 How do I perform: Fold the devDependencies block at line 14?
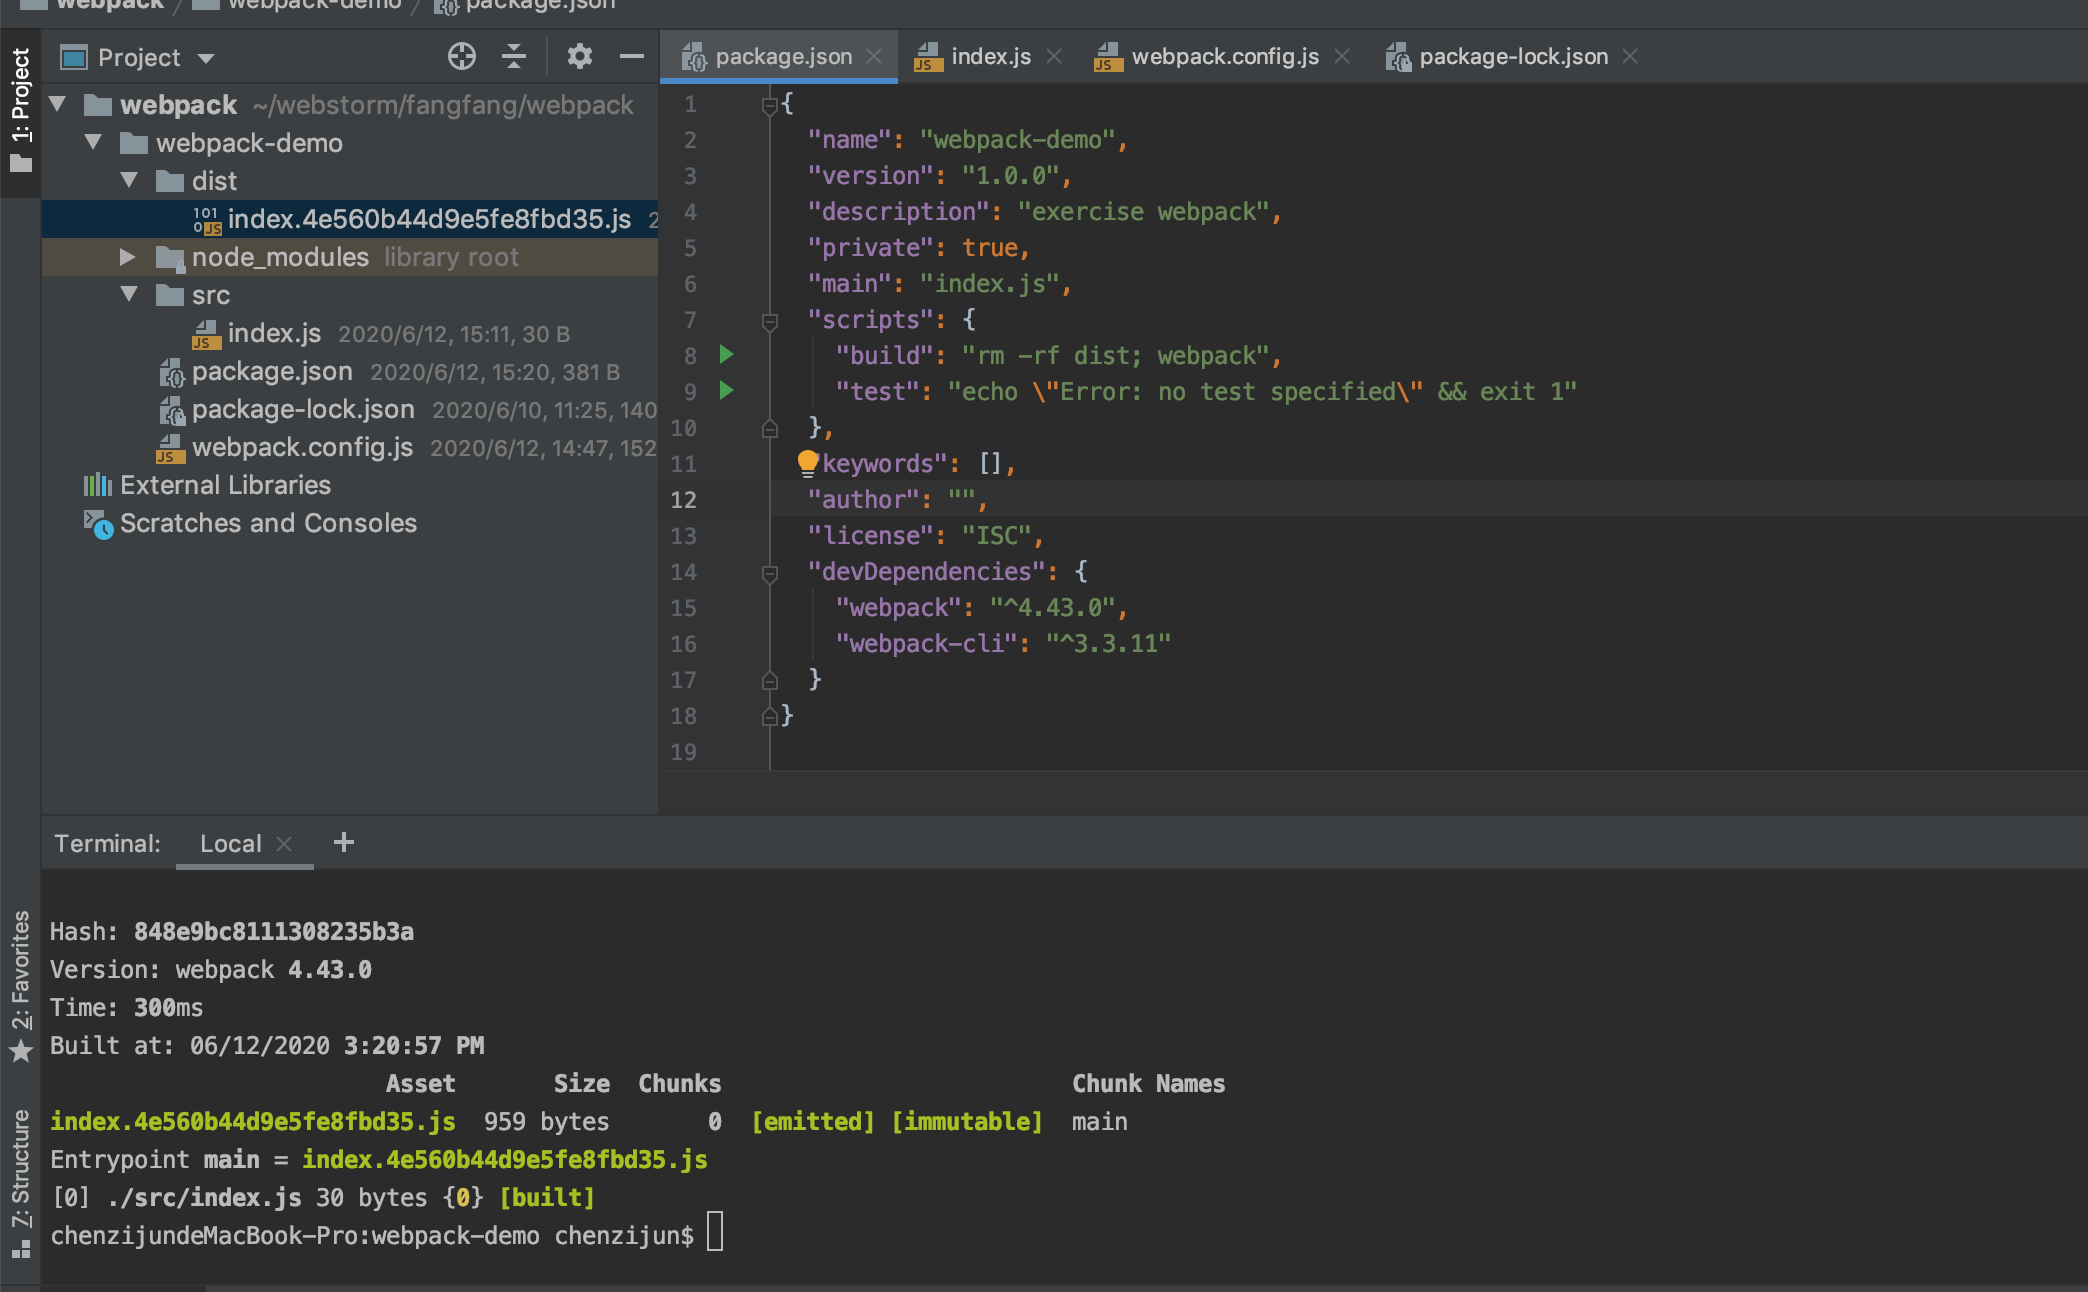769,572
